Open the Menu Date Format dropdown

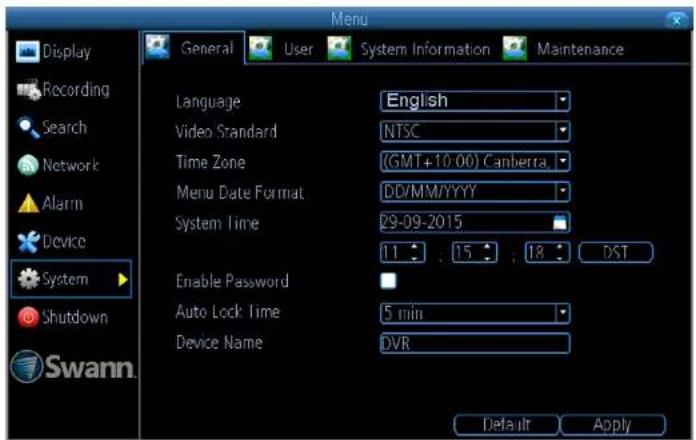coord(475,192)
